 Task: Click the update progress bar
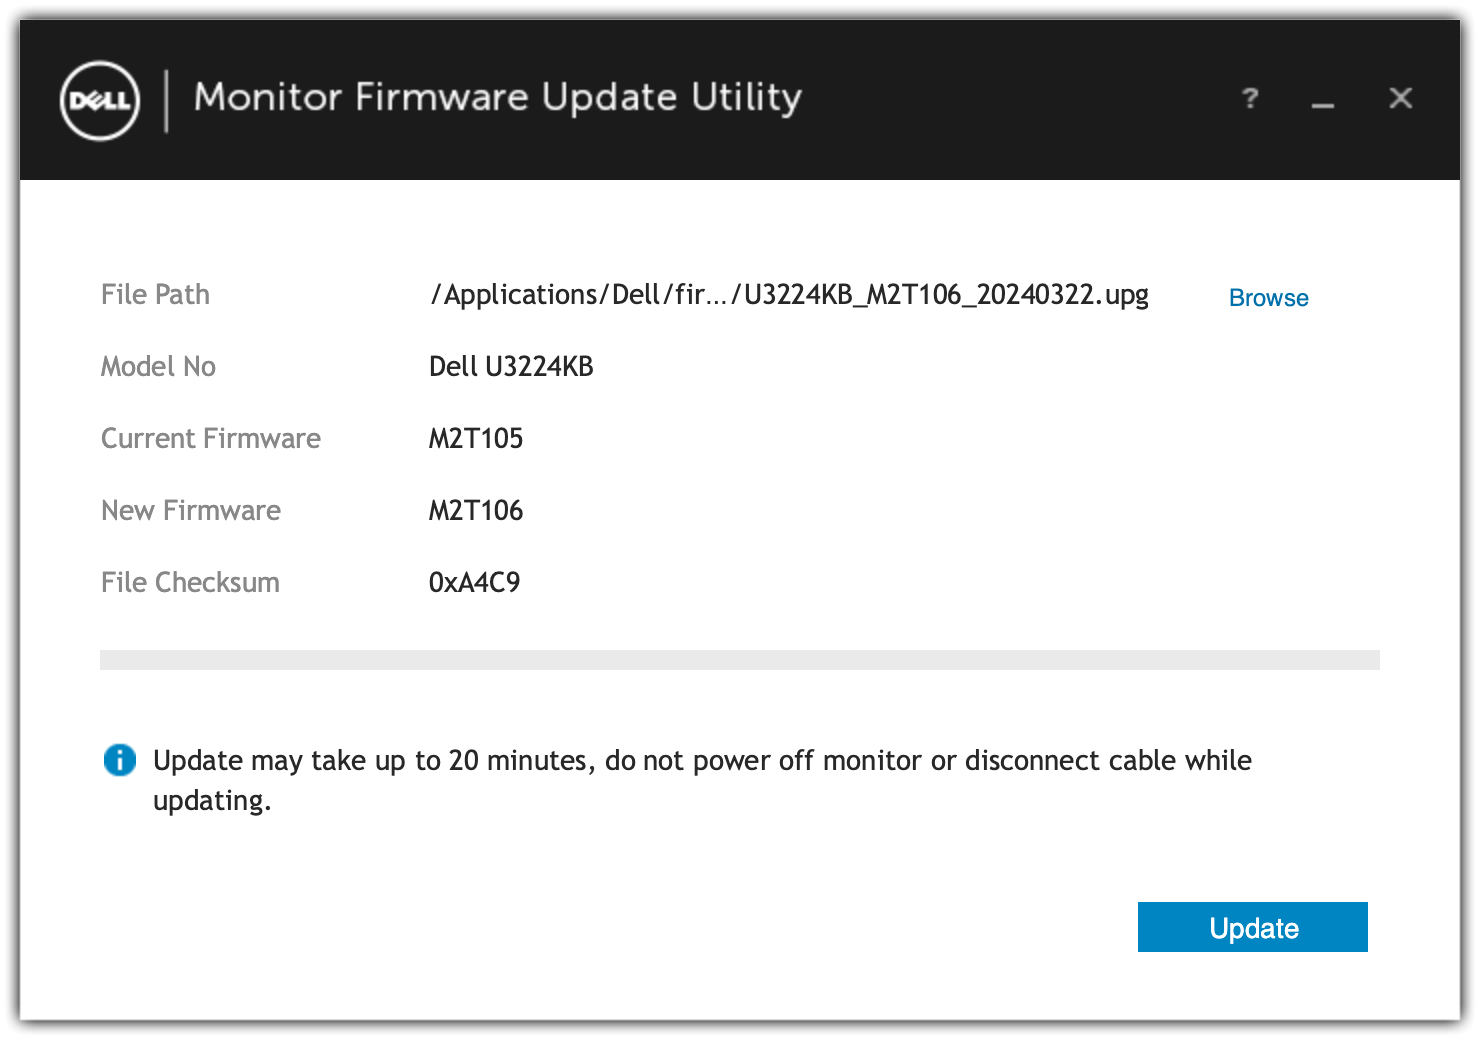(x=739, y=660)
